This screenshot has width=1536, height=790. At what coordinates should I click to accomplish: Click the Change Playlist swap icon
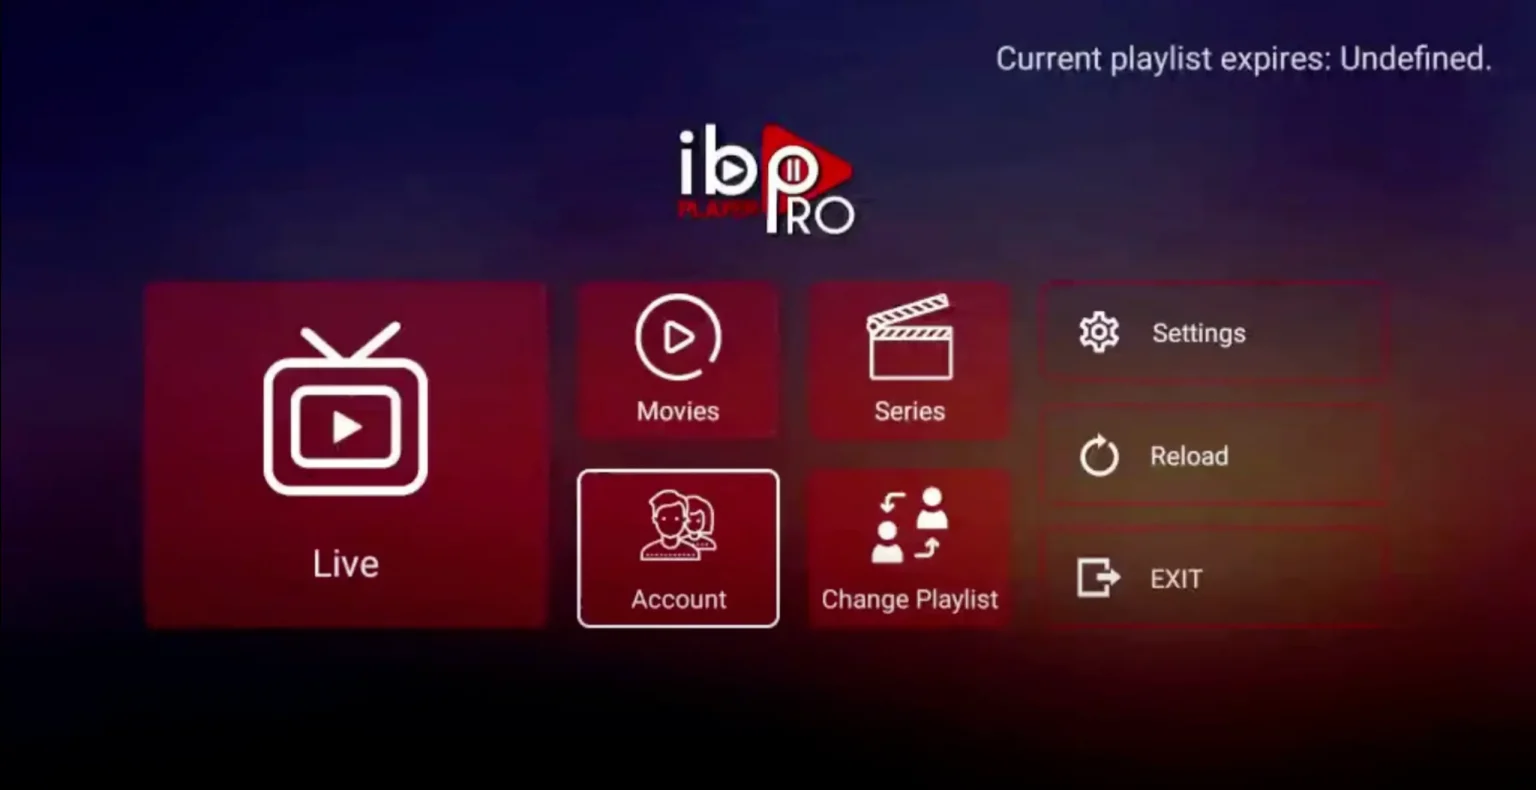pos(908,525)
